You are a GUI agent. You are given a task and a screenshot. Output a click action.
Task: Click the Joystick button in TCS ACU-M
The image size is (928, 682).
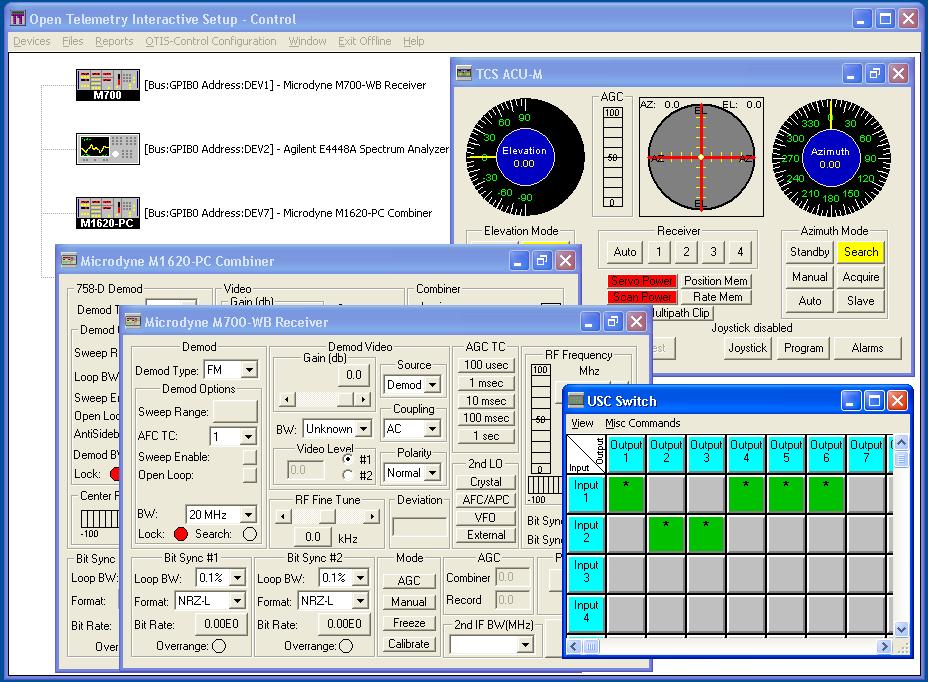[747, 348]
